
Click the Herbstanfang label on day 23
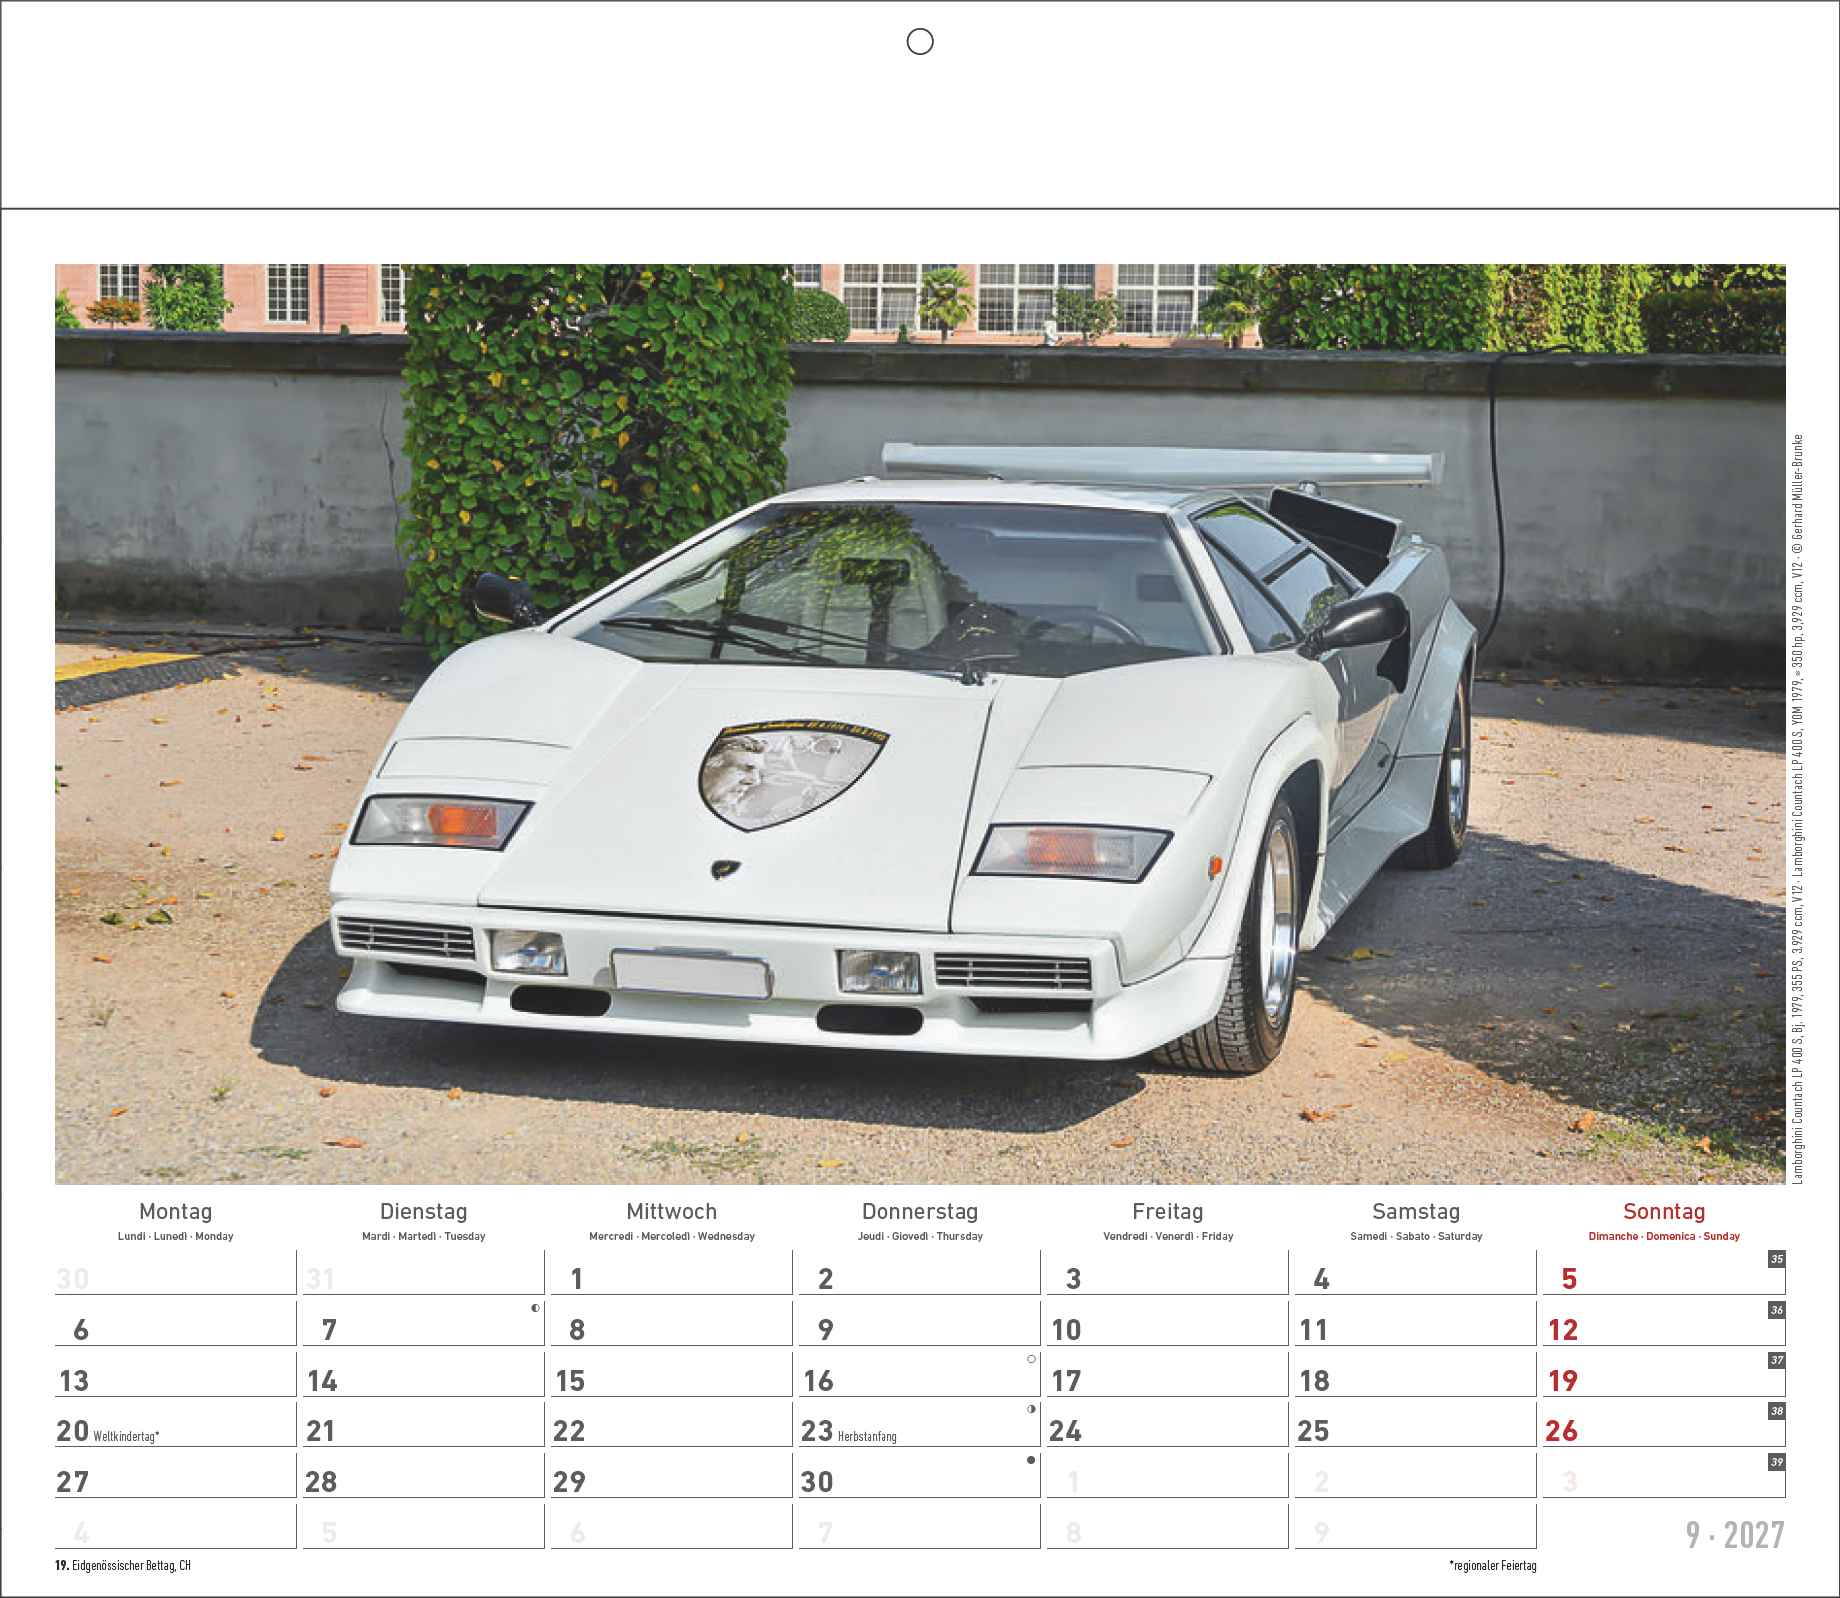coord(867,1437)
